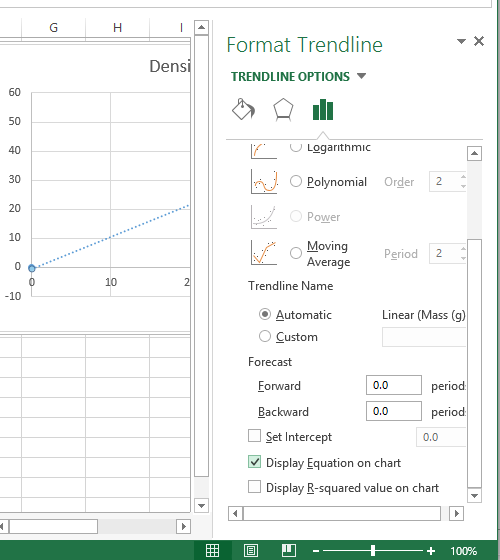Close the Format Trendline pane
Image resolution: width=500 pixels, height=560 pixels.
pos(479,41)
